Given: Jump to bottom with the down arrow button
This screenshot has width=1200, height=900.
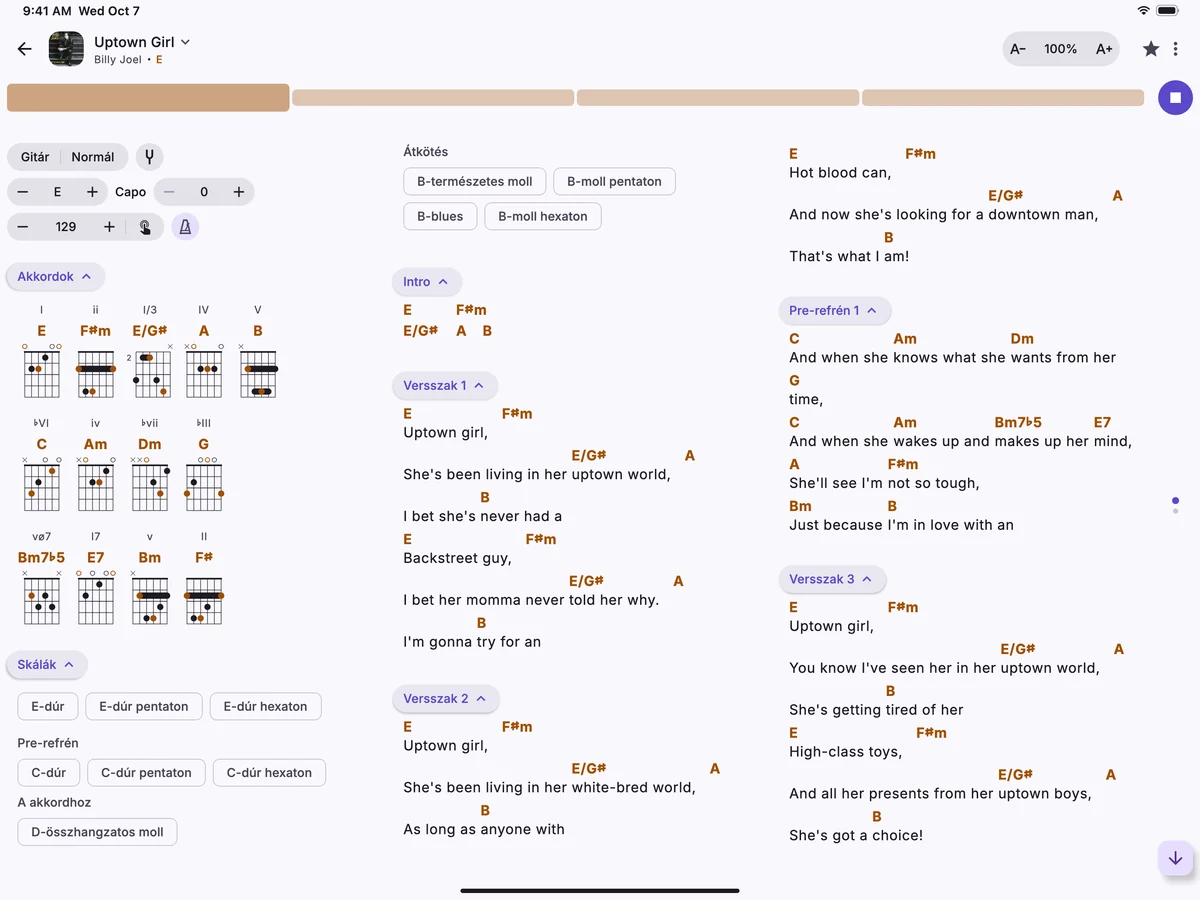Looking at the screenshot, I should pos(1175,858).
